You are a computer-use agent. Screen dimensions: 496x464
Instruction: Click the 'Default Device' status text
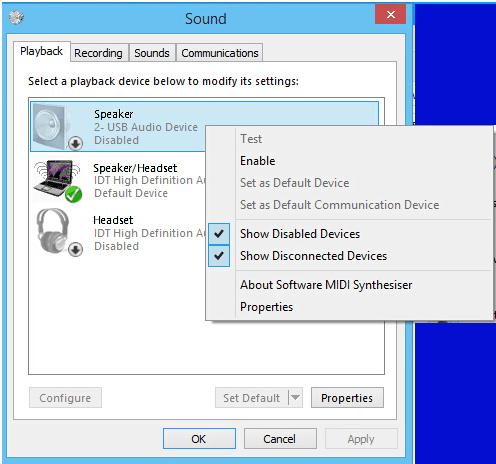tap(131, 193)
